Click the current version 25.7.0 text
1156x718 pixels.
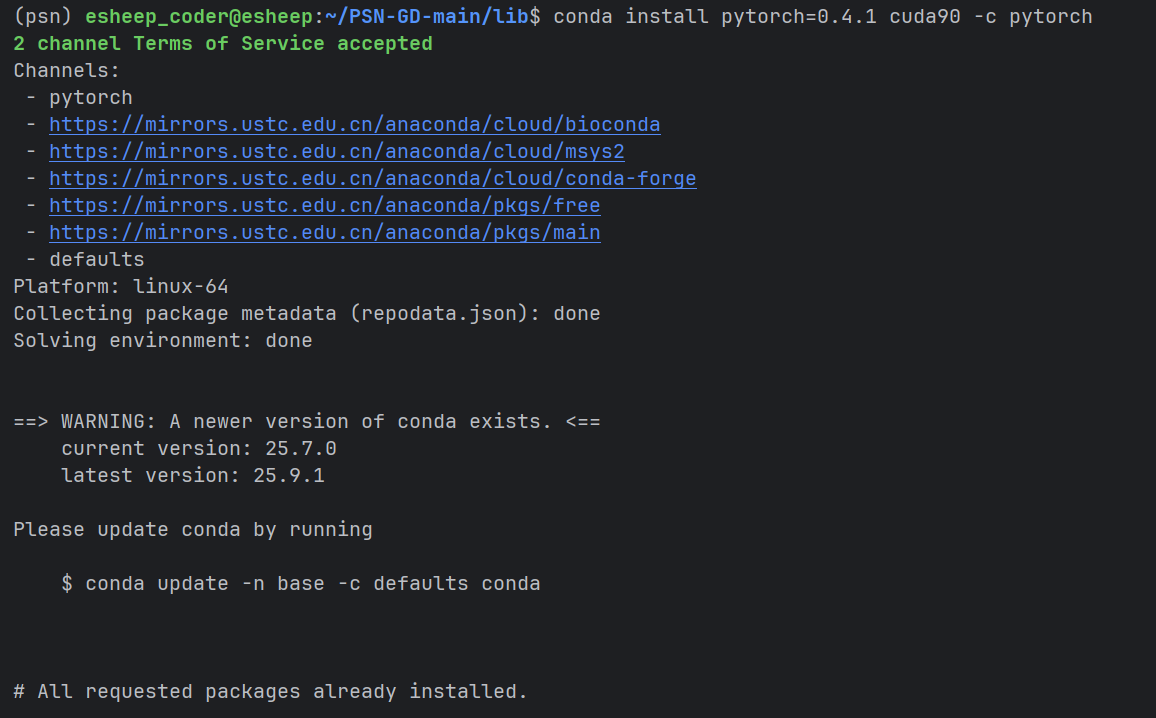click(198, 449)
